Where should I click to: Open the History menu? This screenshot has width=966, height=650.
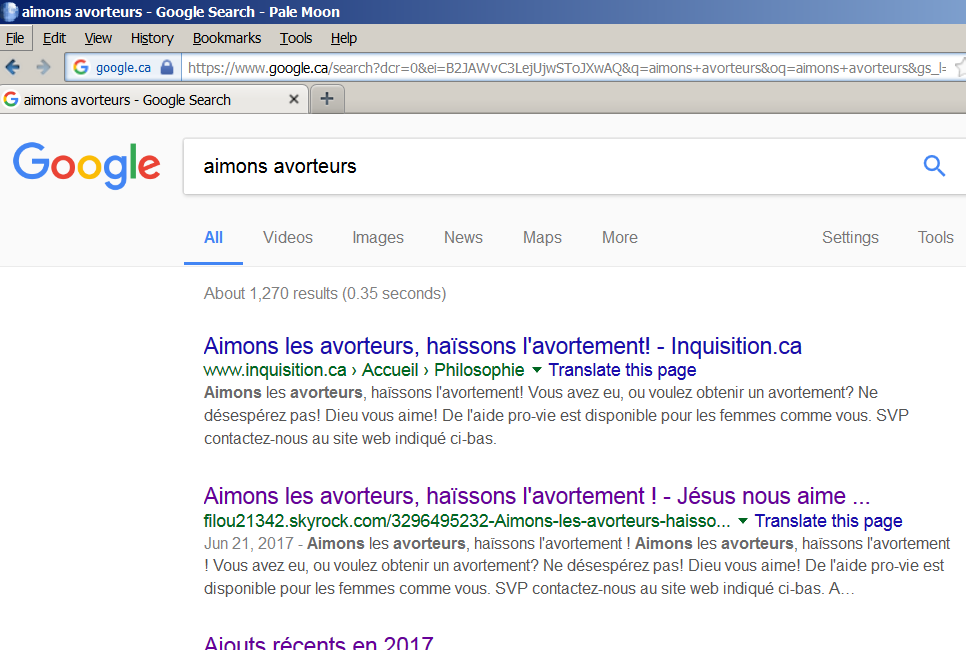coord(151,38)
